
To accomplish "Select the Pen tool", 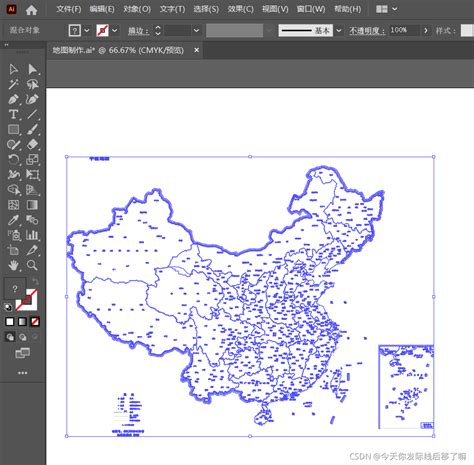I will [x=13, y=99].
